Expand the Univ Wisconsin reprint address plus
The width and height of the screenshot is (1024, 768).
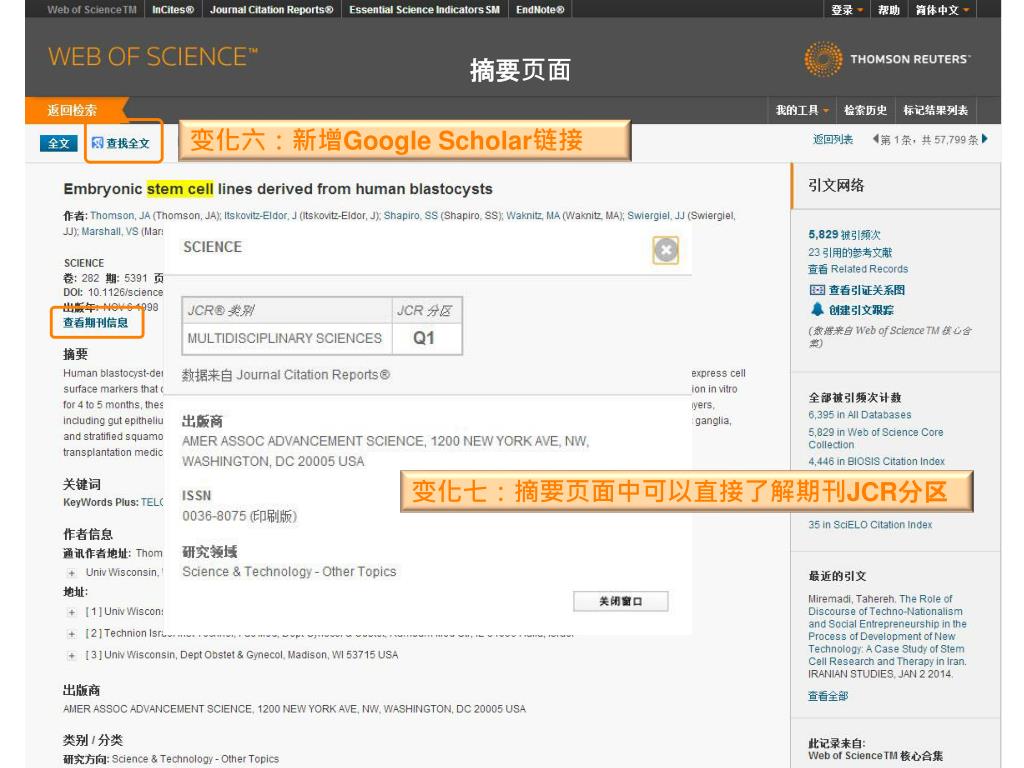[72, 573]
